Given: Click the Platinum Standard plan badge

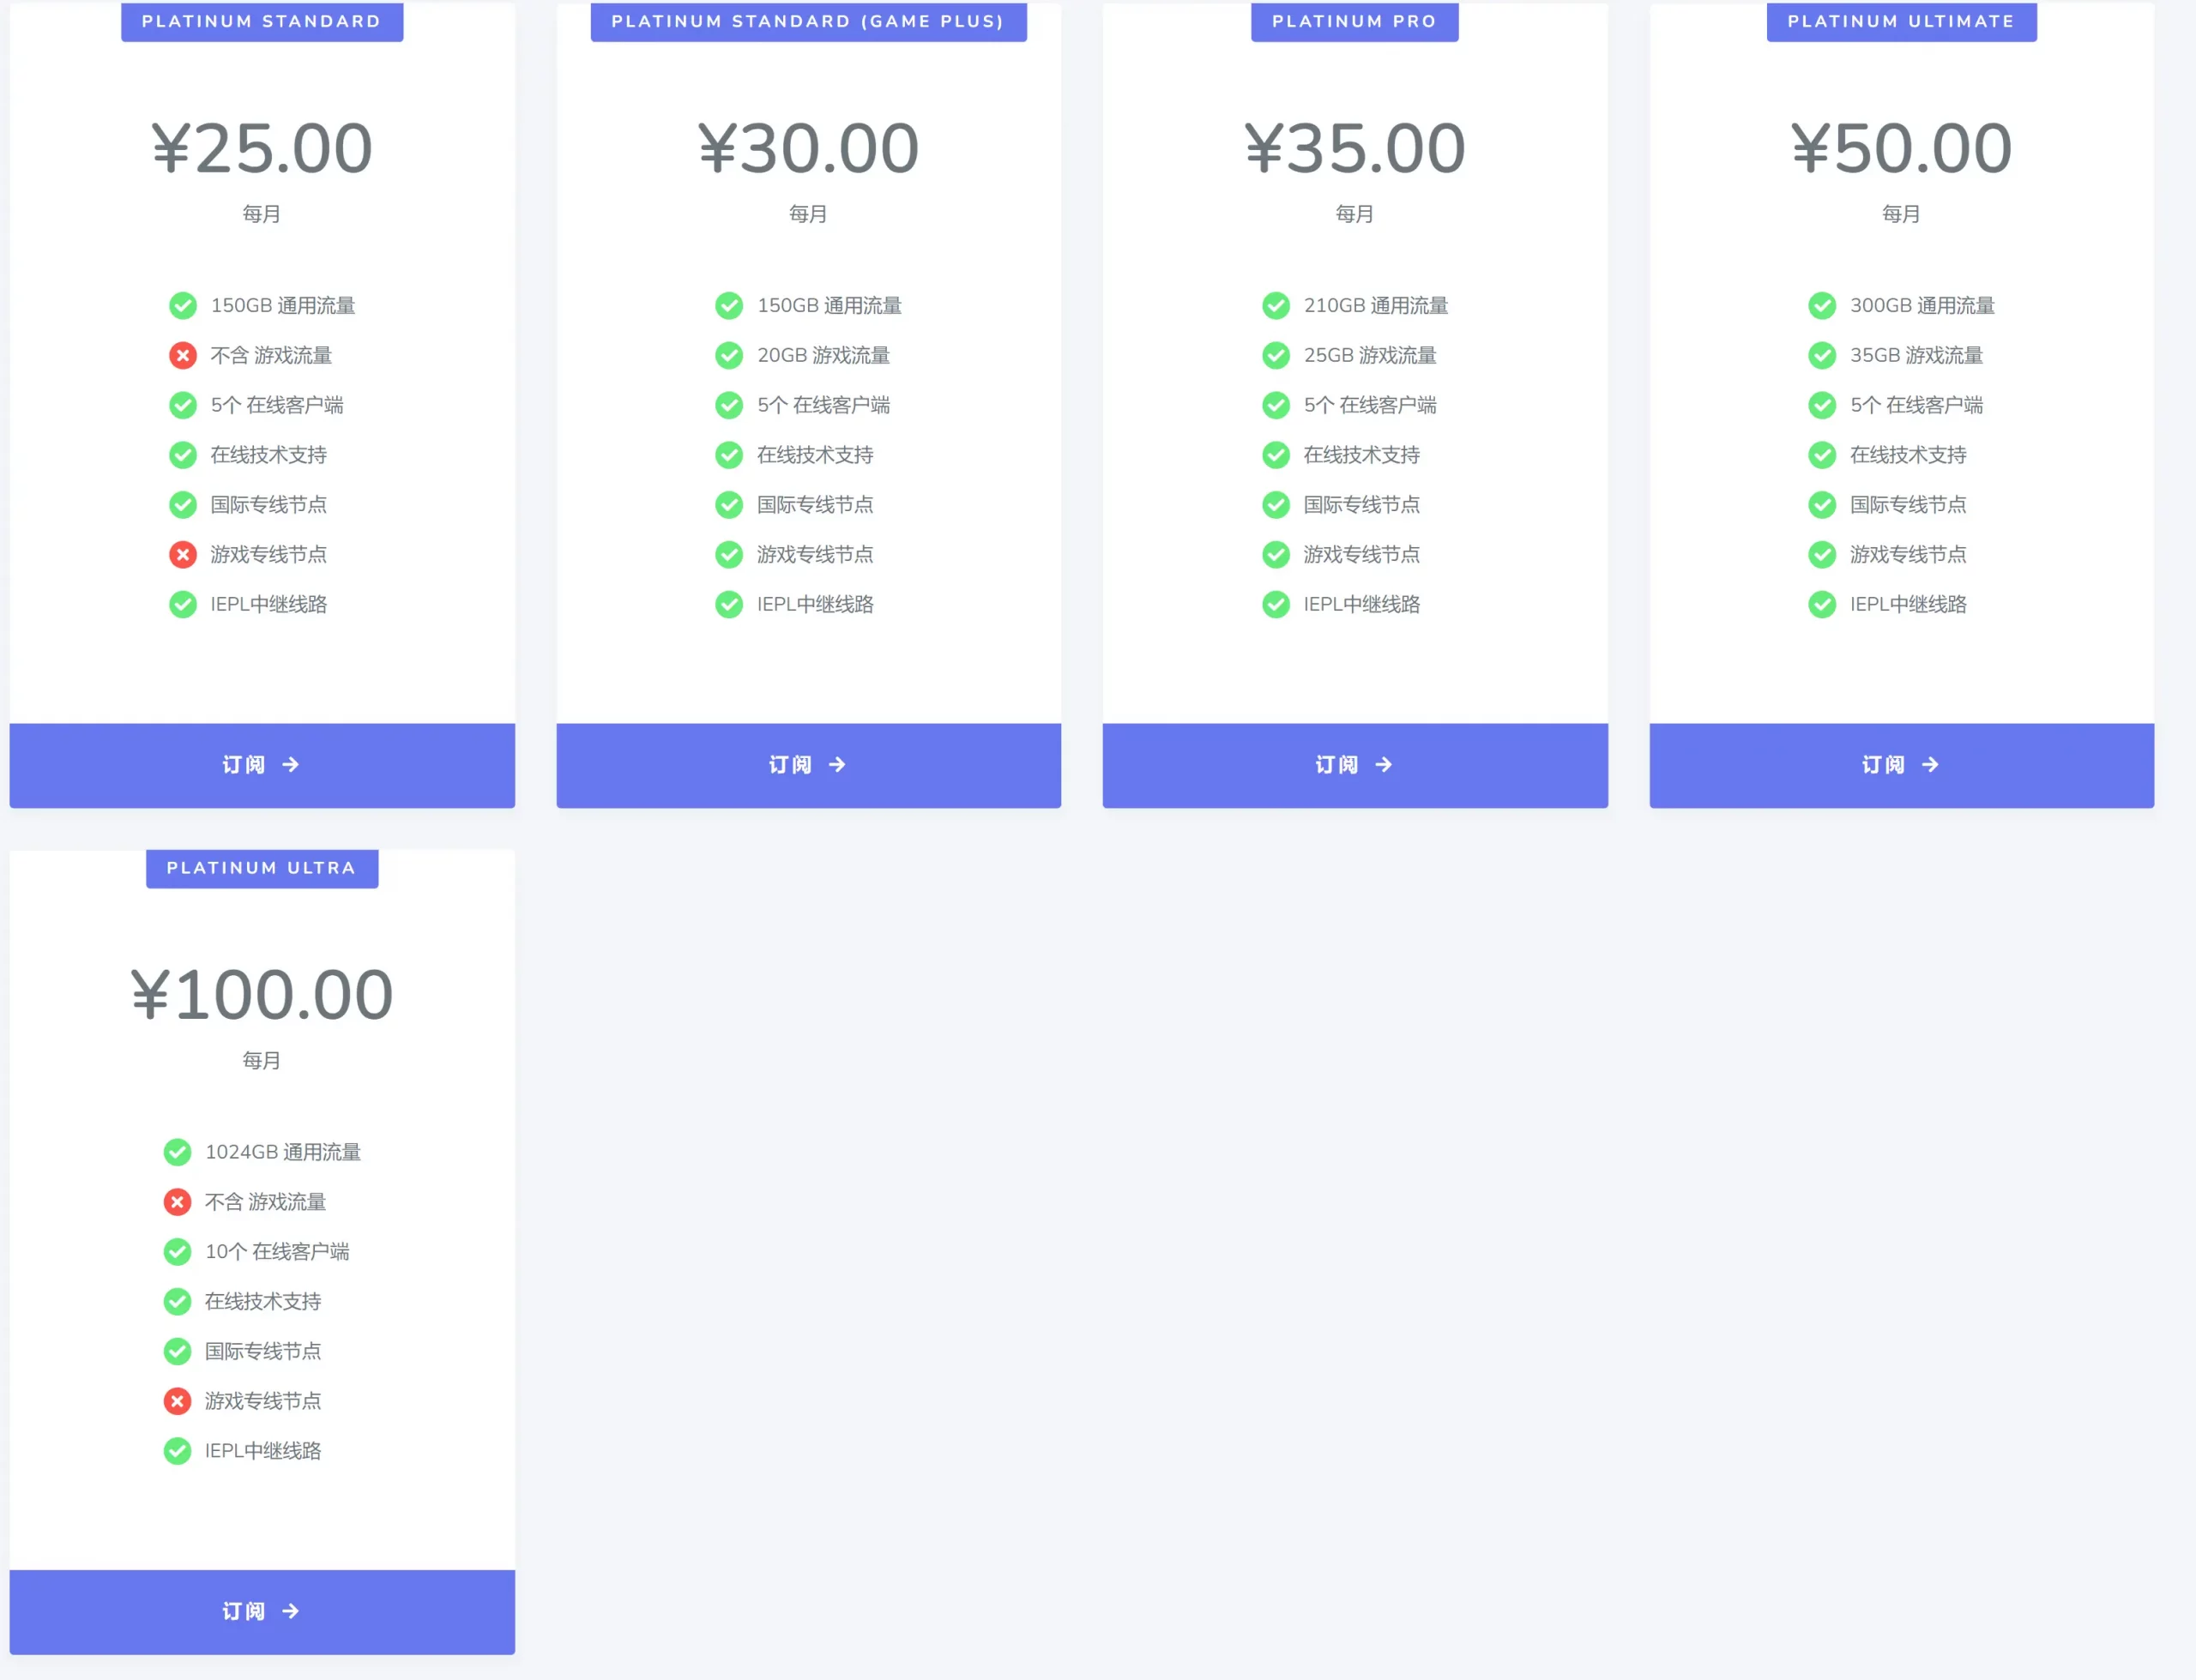Looking at the screenshot, I should click(262, 21).
